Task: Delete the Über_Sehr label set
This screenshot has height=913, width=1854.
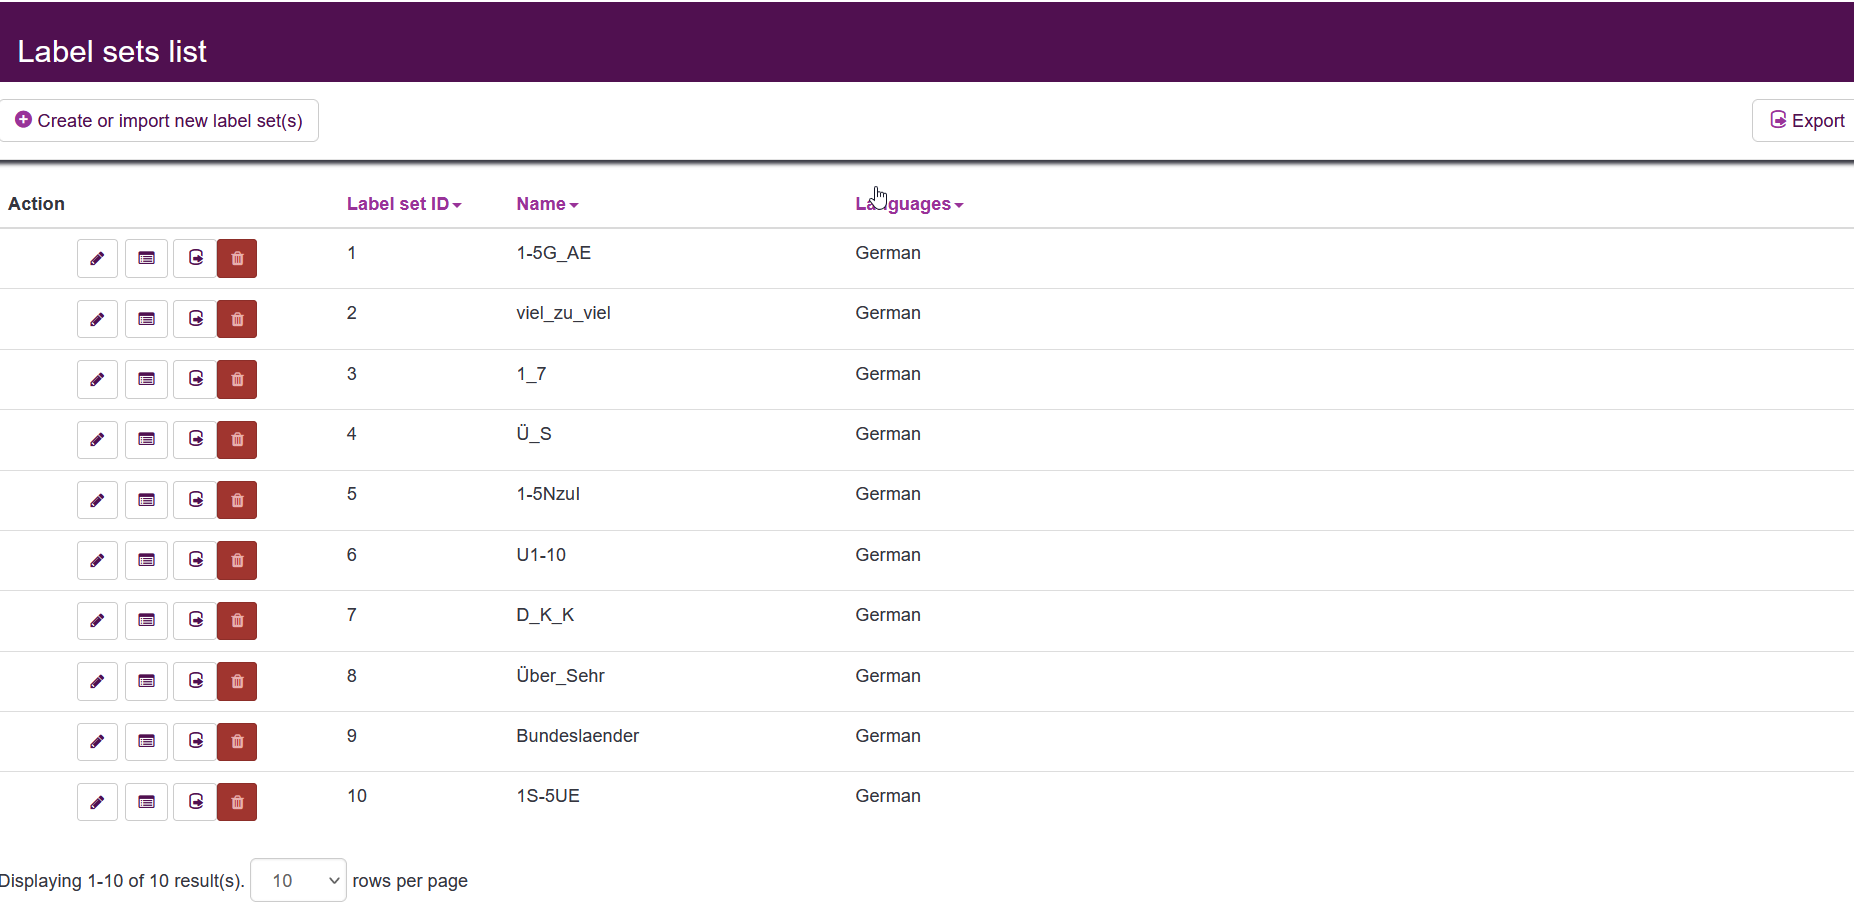Action: pyautogui.click(x=237, y=681)
